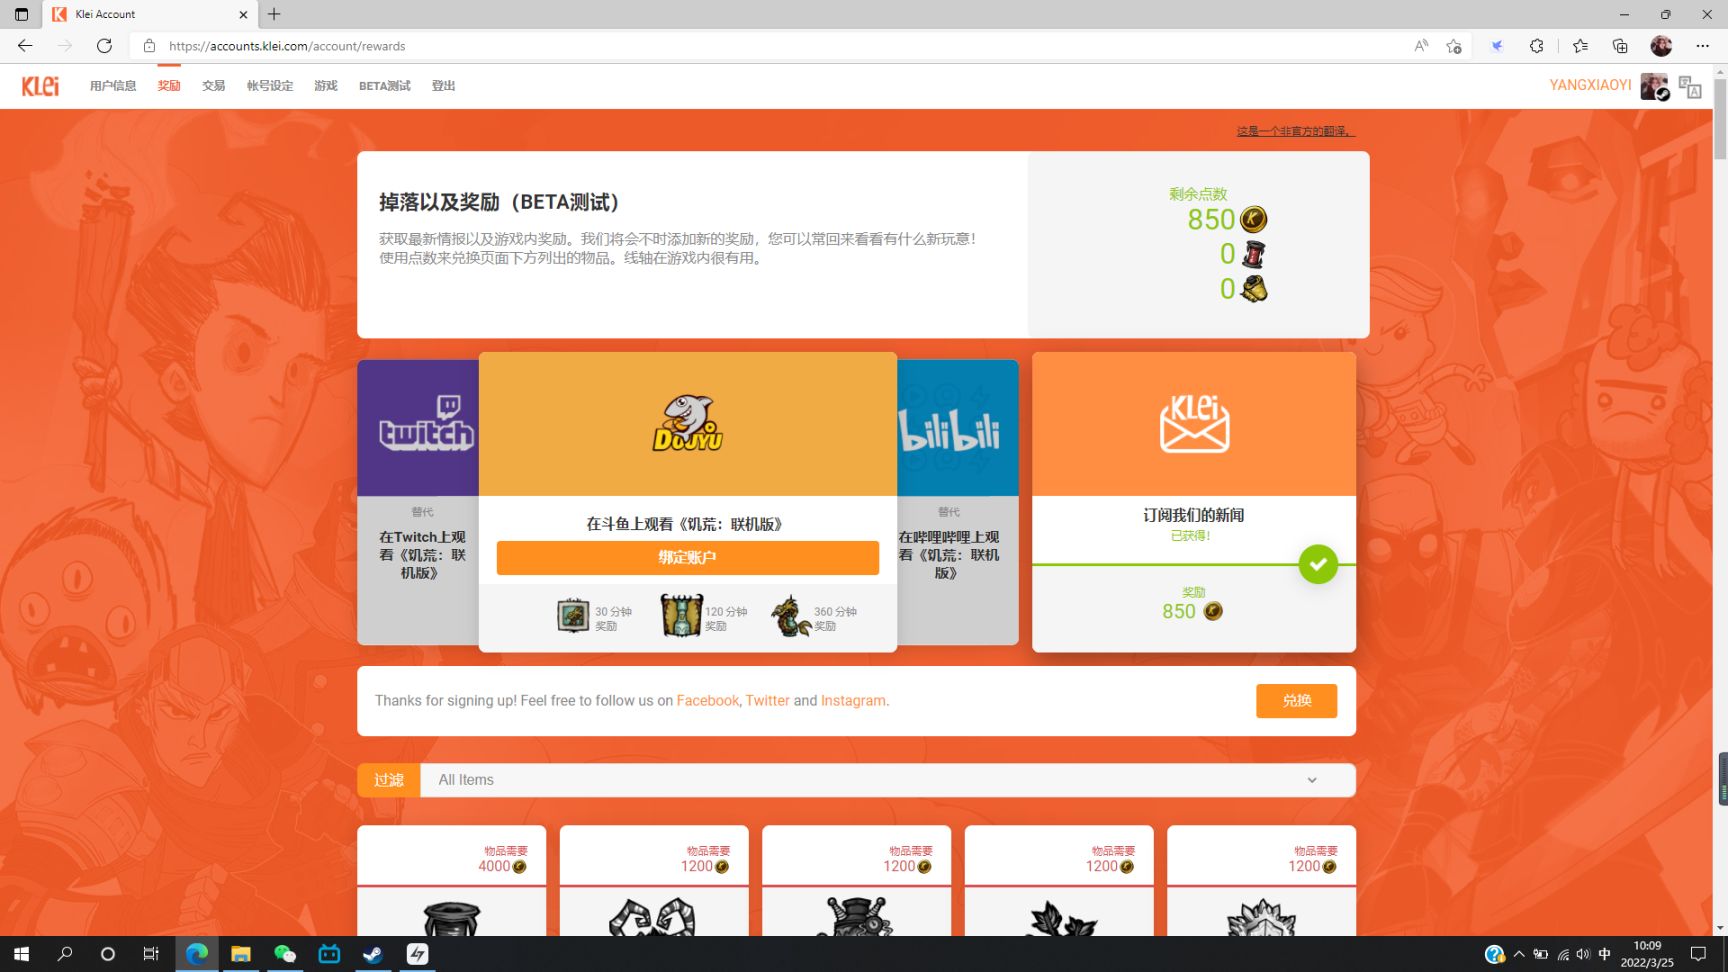The image size is (1728, 972).
Task: Open WeChat from the taskbar
Action: 285,954
